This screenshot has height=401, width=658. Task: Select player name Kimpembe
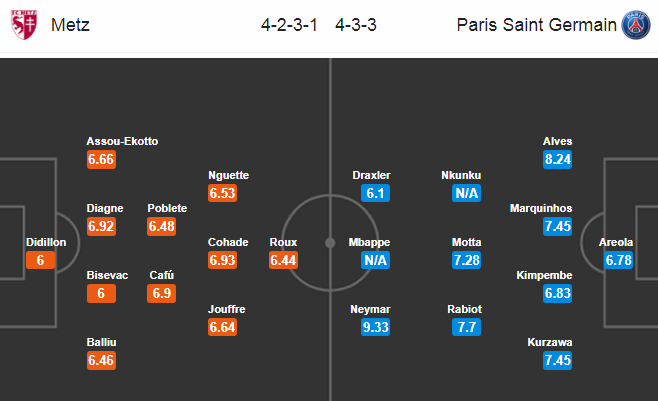pyautogui.click(x=544, y=276)
